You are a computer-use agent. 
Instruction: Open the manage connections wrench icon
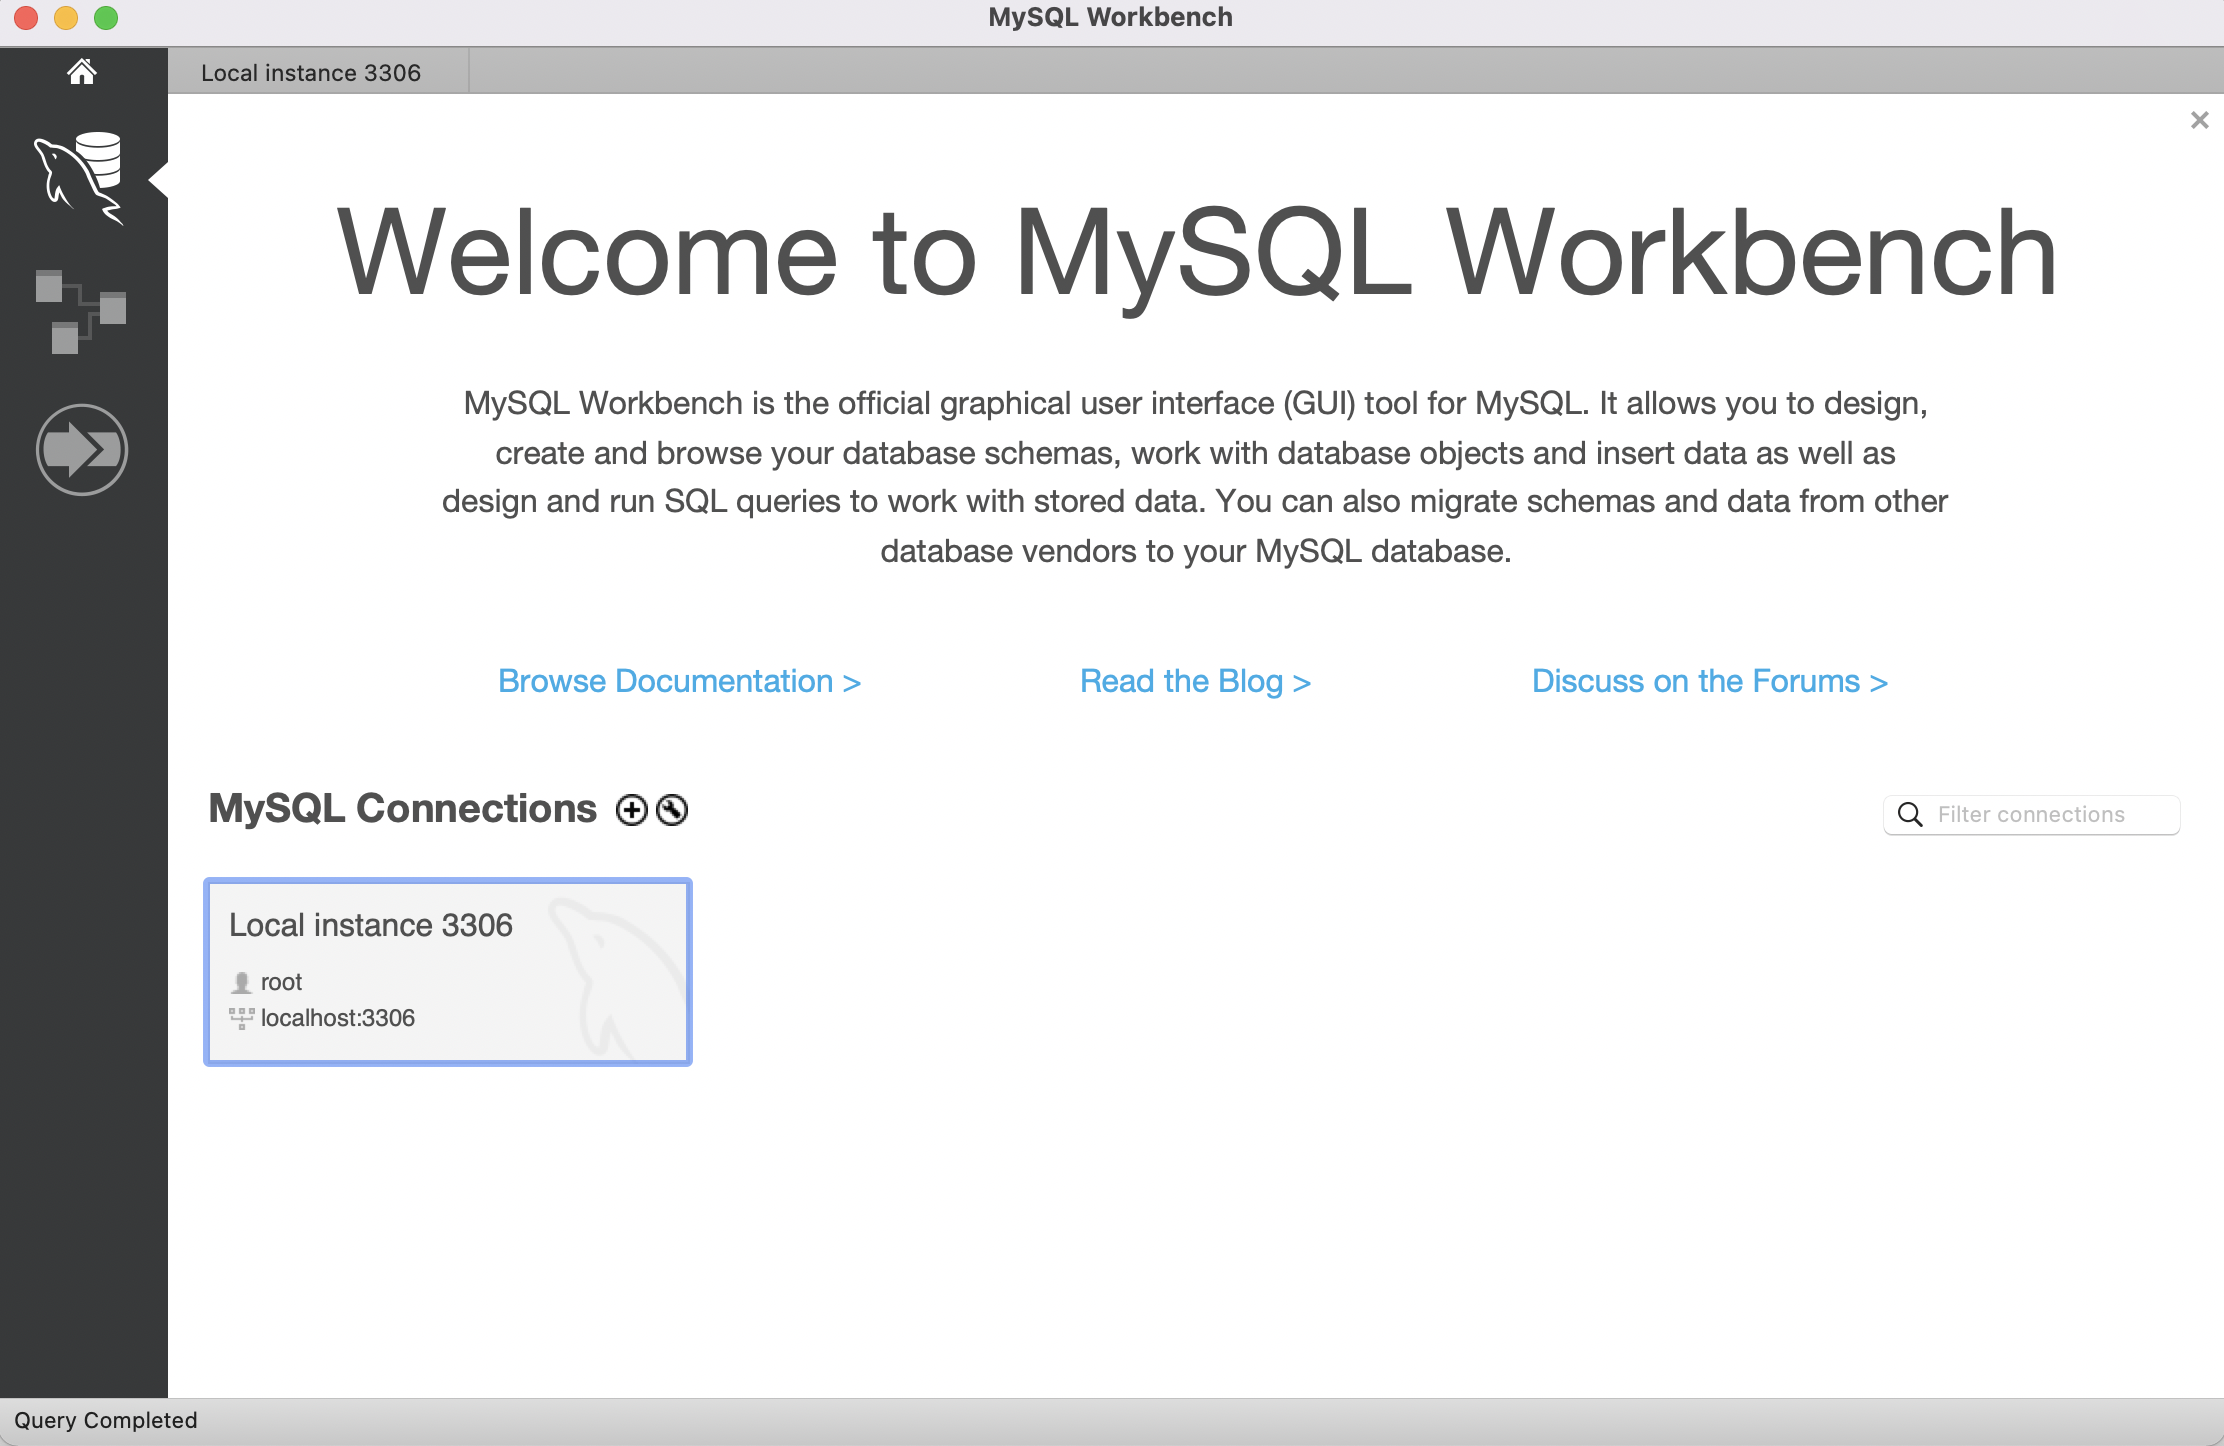672,810
